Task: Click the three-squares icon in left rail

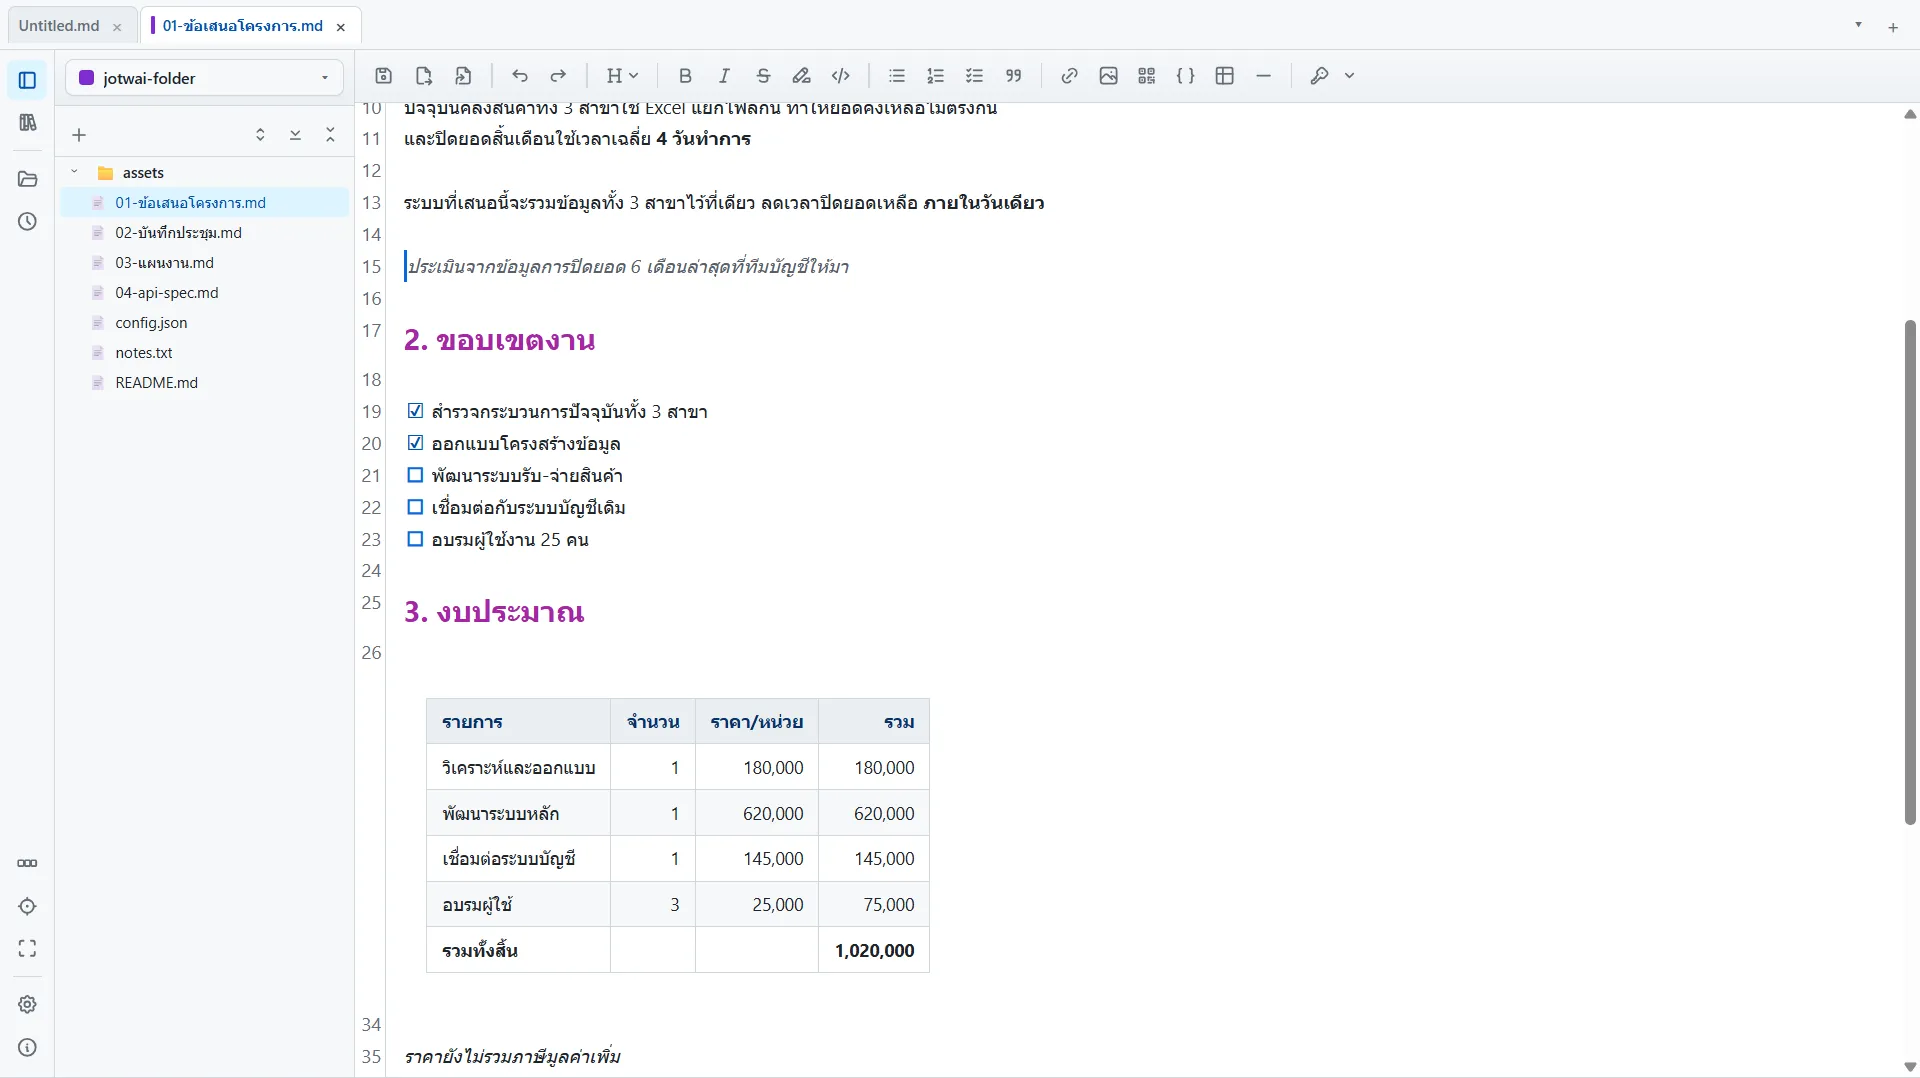Action: pyautogui.click(x=27, y=863)
